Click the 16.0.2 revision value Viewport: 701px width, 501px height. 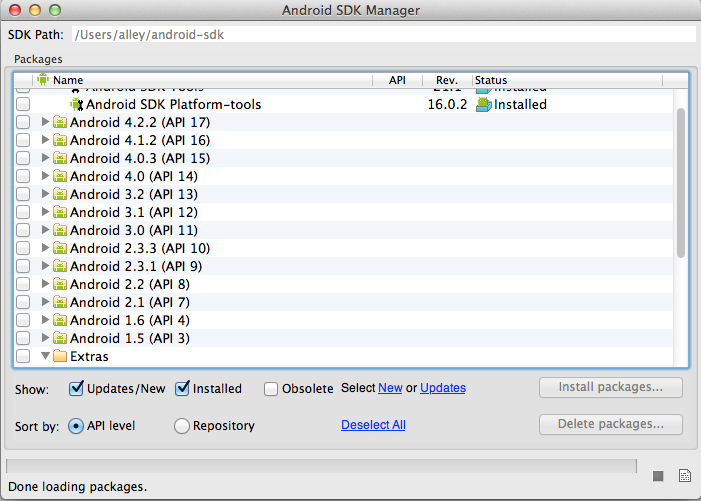coord(447,105)
